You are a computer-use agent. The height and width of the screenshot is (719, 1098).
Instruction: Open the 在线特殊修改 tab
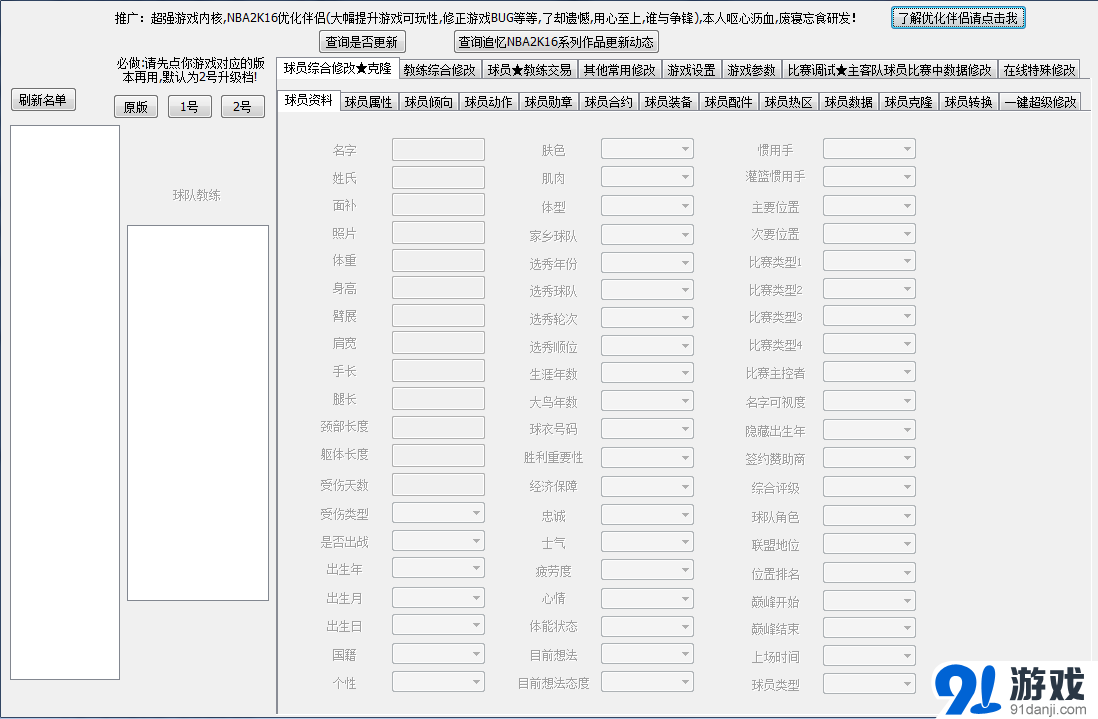pos(1039,70)
